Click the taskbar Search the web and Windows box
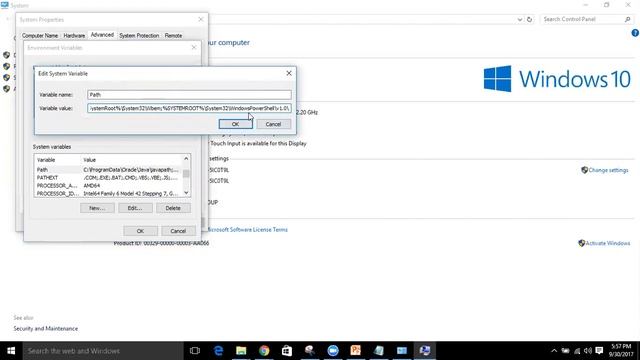The image size is (640, 360). click(103, 351)
